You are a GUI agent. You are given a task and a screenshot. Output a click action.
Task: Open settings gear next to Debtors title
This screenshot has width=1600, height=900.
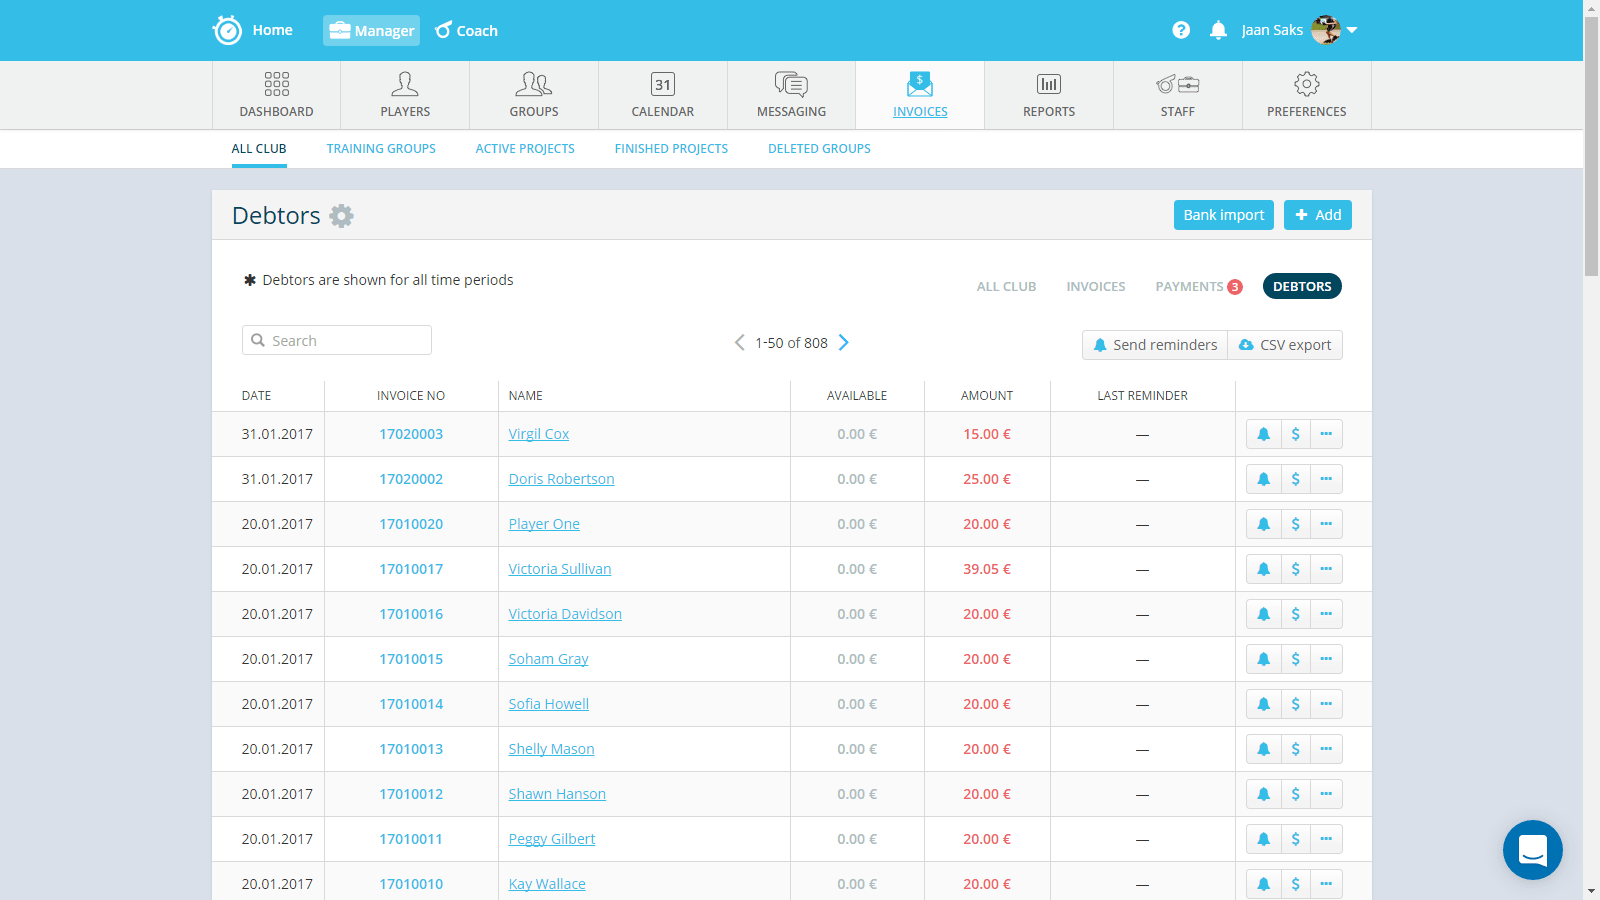tap(342, 216)
